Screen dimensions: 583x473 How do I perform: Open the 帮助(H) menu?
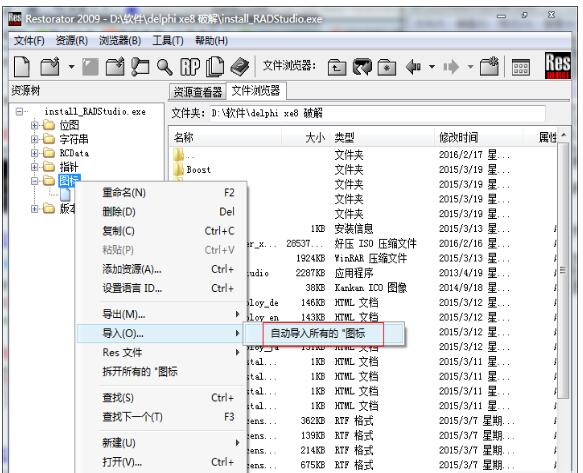pos(211,41)
